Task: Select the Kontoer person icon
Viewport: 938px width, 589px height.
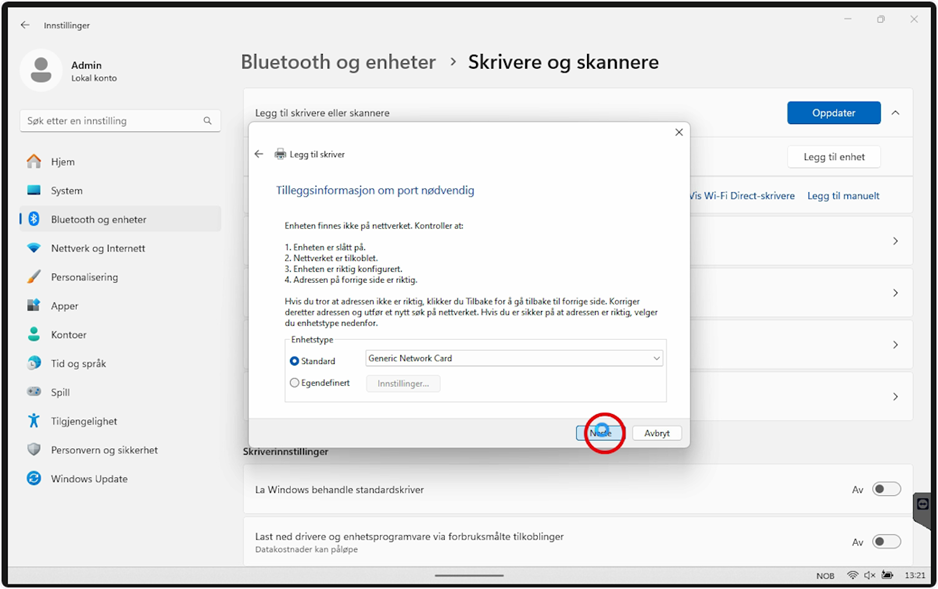Action: click(x=34, y=334)
